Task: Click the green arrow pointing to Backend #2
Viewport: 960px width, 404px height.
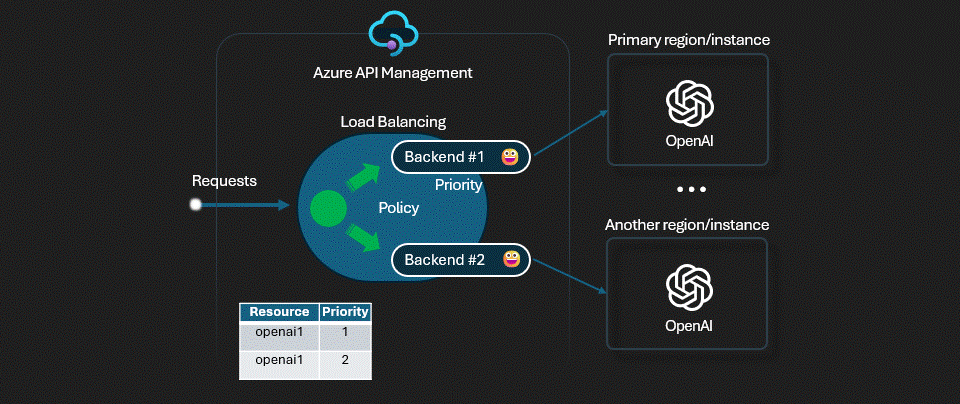Action: tap(366, 238)
